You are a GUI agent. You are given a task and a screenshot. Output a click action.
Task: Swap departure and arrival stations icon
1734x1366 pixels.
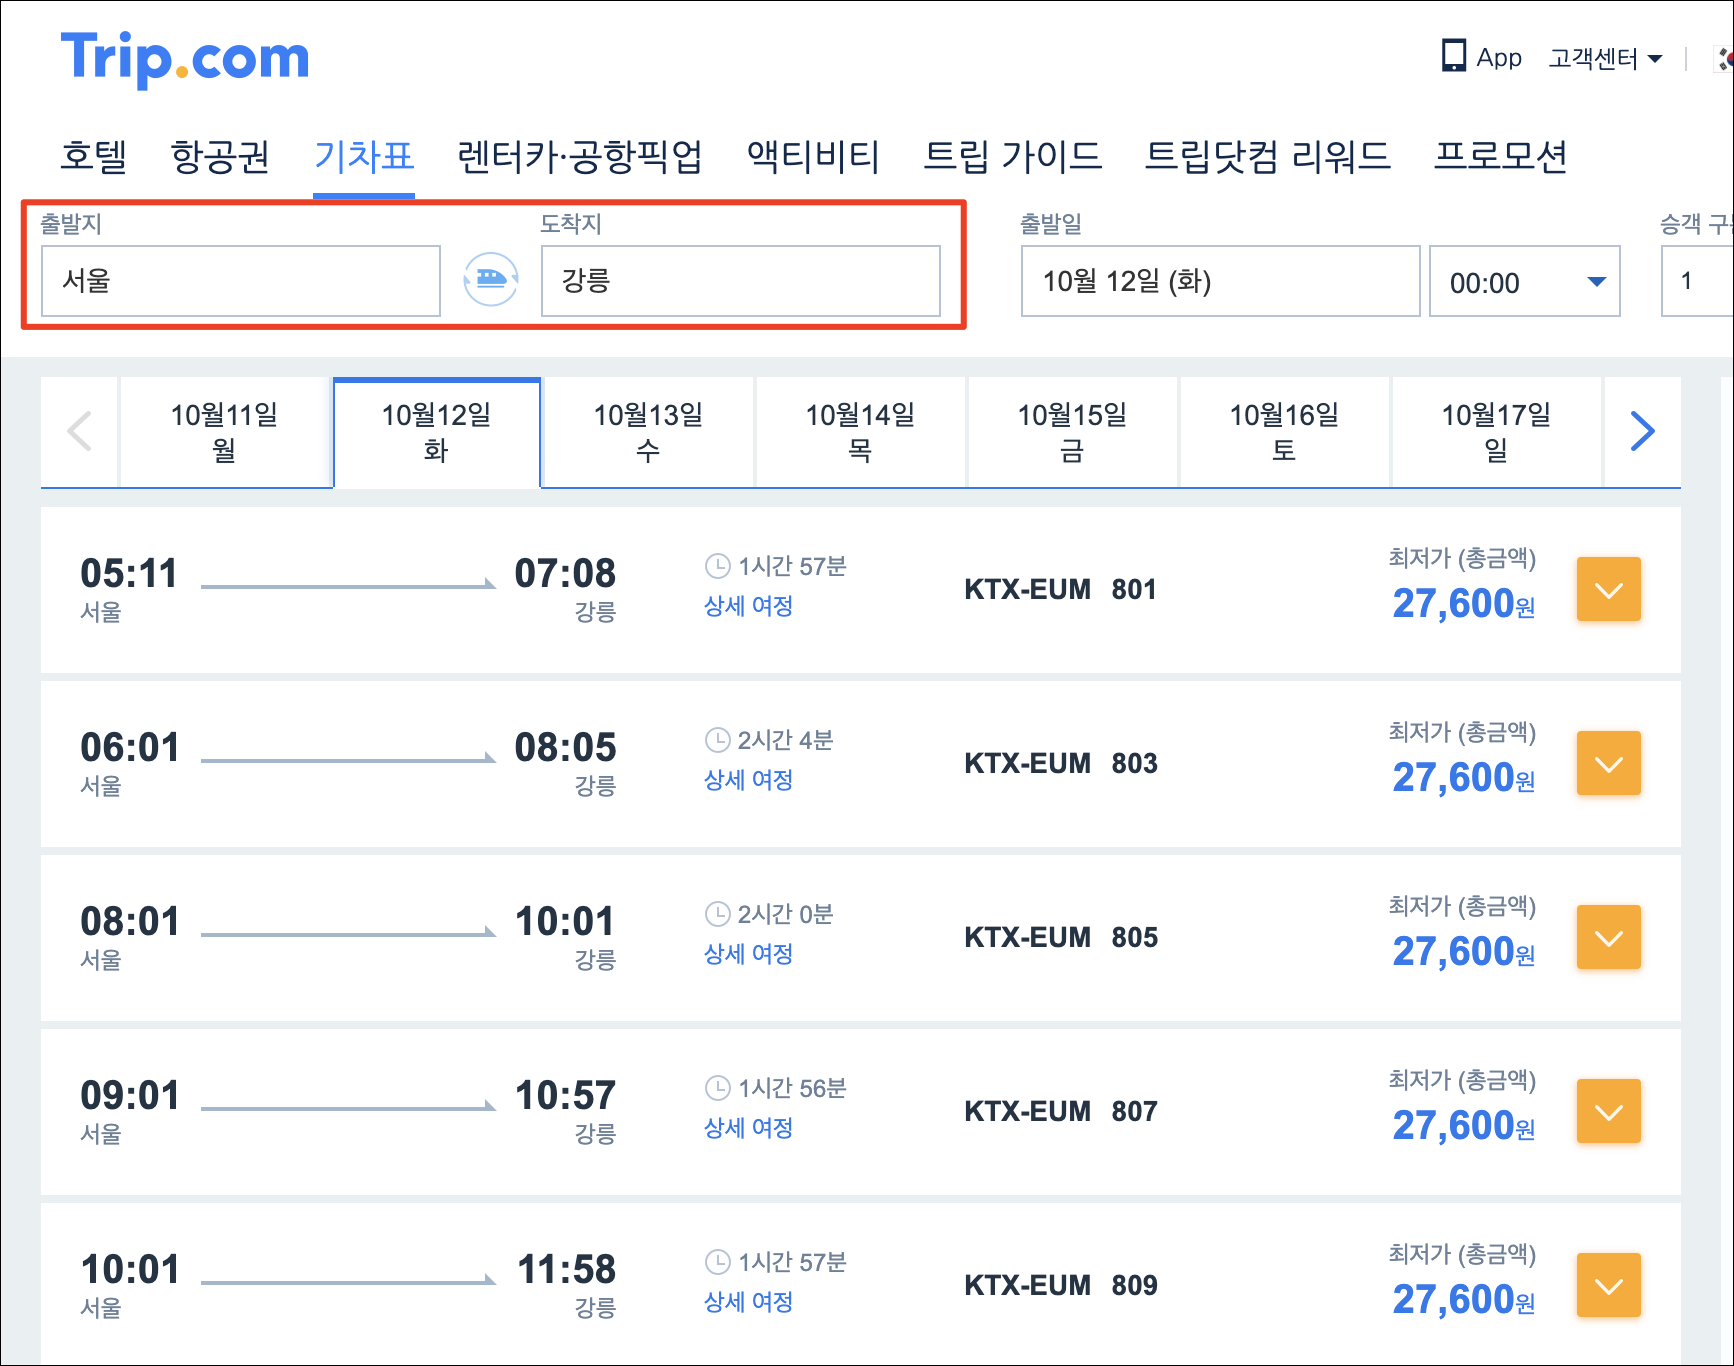coord(491,280)
